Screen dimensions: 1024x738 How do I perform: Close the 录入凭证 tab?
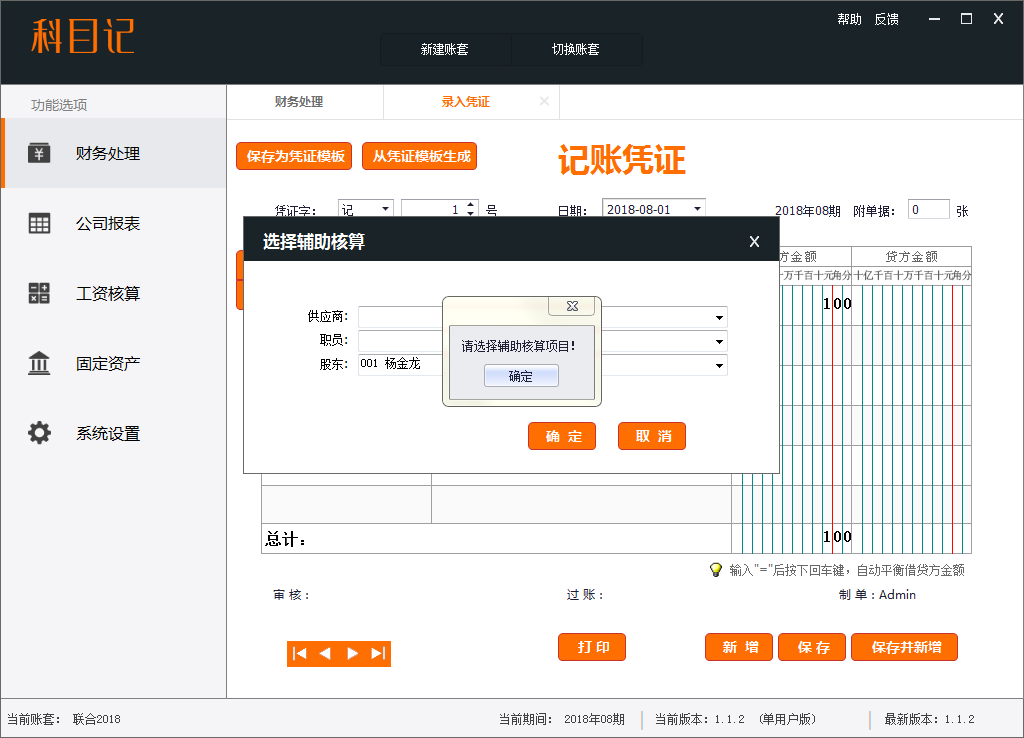(544, 101)
